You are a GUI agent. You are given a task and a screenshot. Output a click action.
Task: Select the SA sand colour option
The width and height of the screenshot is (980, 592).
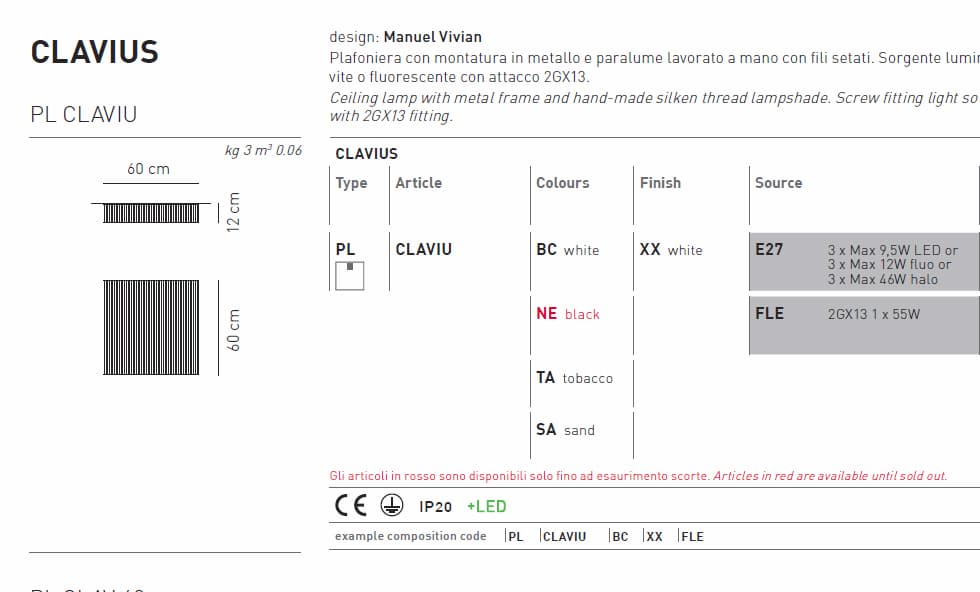point(565,430)
